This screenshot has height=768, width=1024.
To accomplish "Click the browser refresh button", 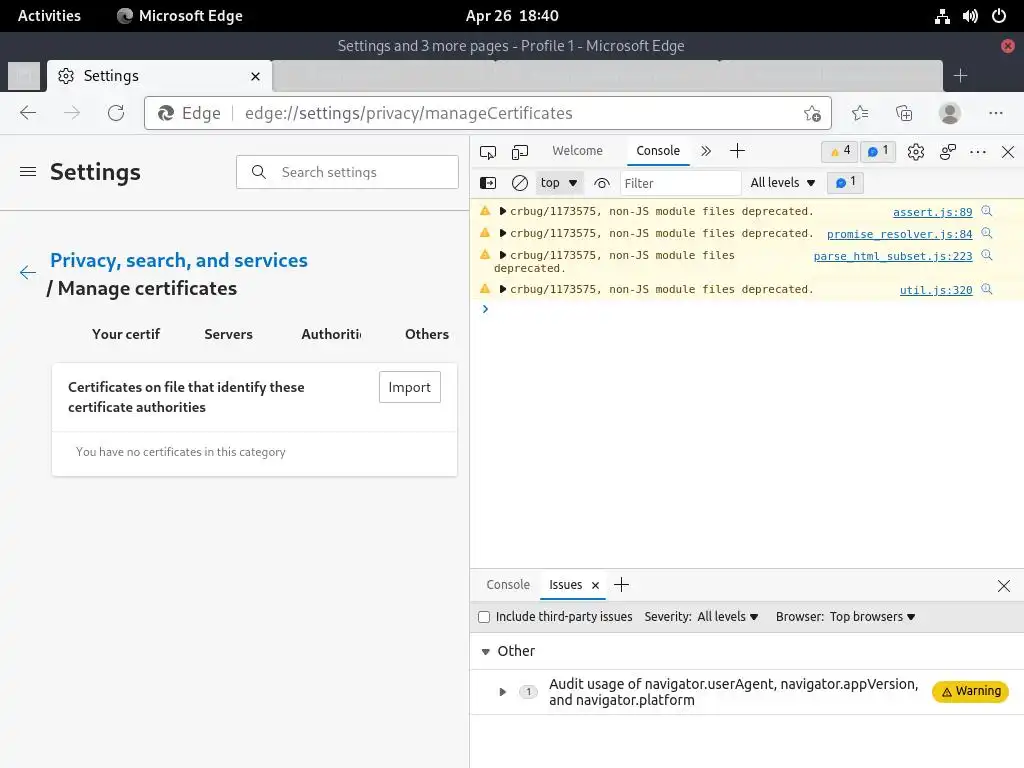I will (x=116, y=113).
